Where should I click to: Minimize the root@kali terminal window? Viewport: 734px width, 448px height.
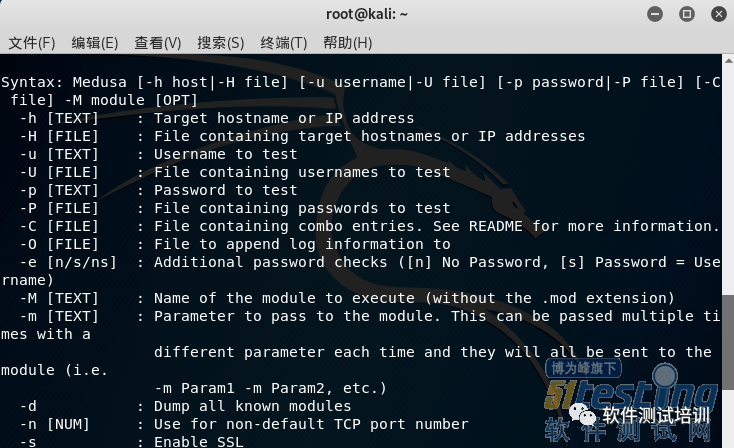pyautogui.click(x=655, y=14)
